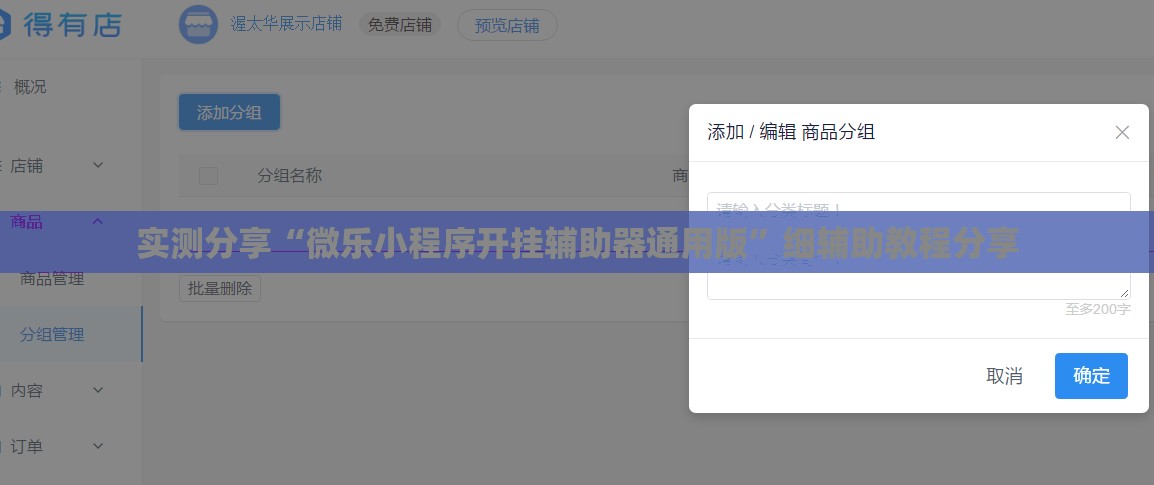The width and height of the screenshot is (1154, 485).
Task: Click 取消 in the dialog
Action: pyautogui.click(x=1004, y=376)
